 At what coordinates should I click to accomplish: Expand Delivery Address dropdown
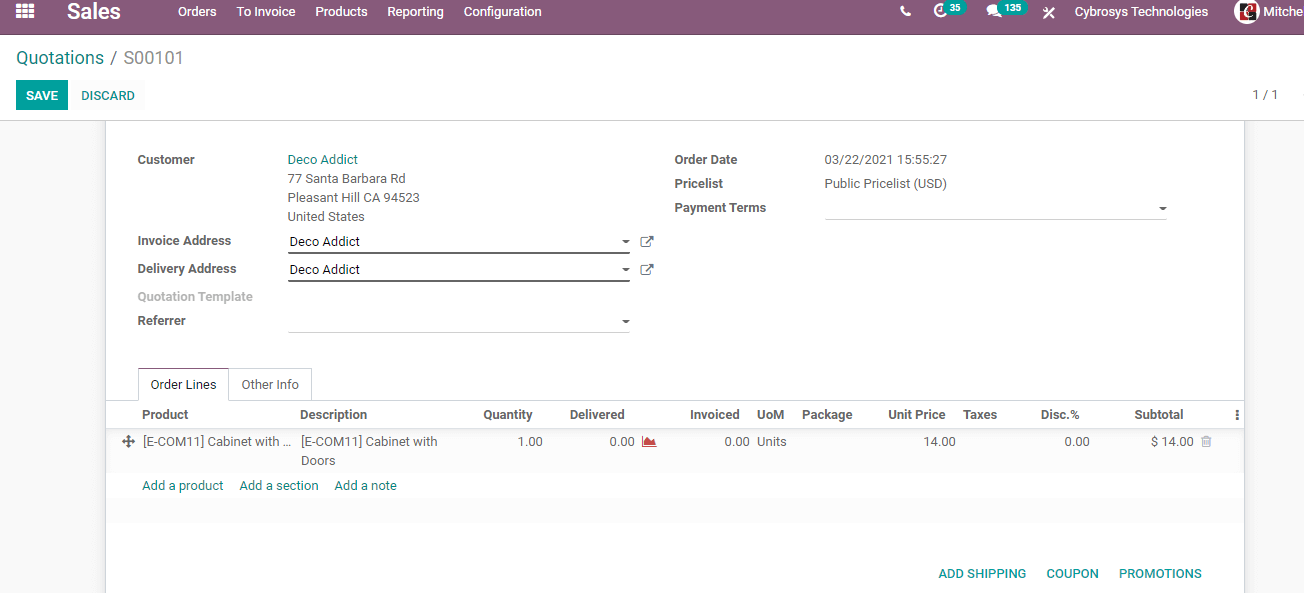(626, 270)
